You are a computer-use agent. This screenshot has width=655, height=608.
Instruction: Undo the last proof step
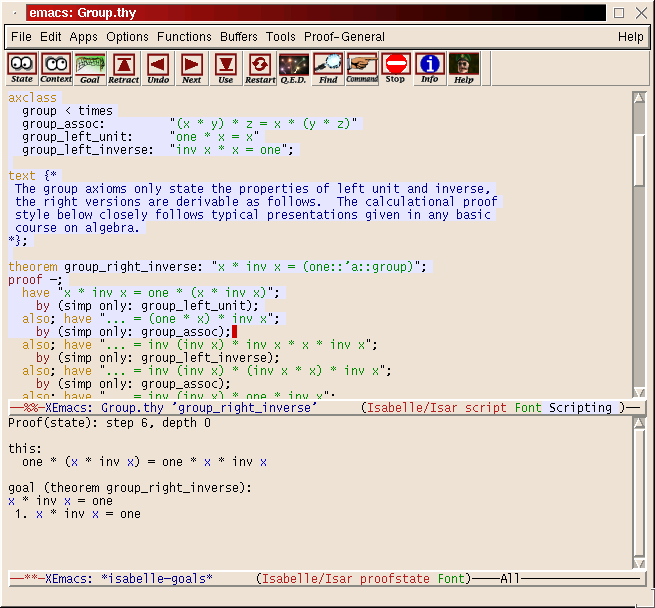[158, 68]
